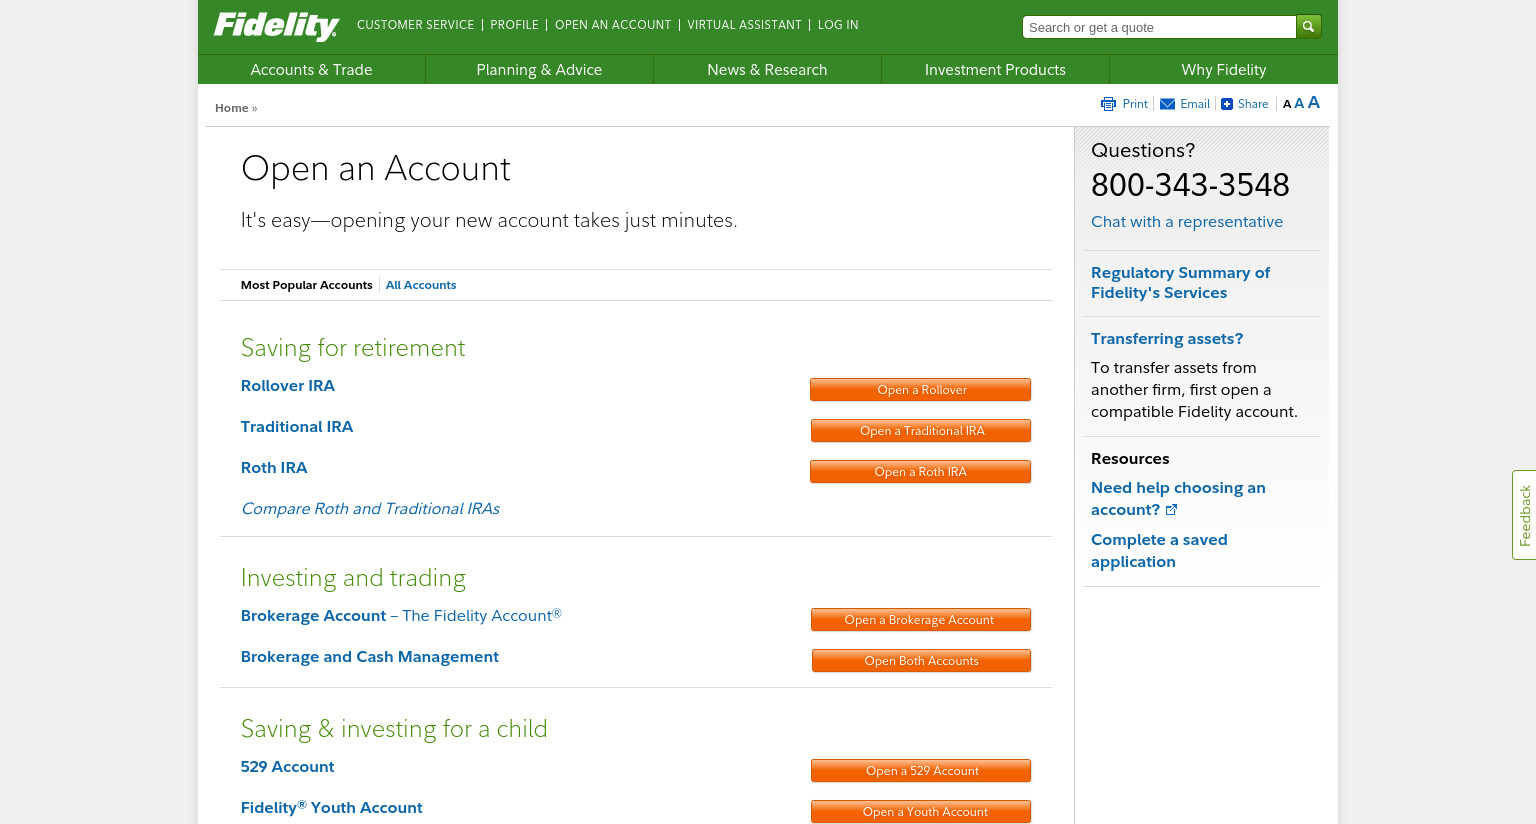The width and height of the screenshot is (1536, 824).
Task: Click the Print text link
Action: (1135, 104)
